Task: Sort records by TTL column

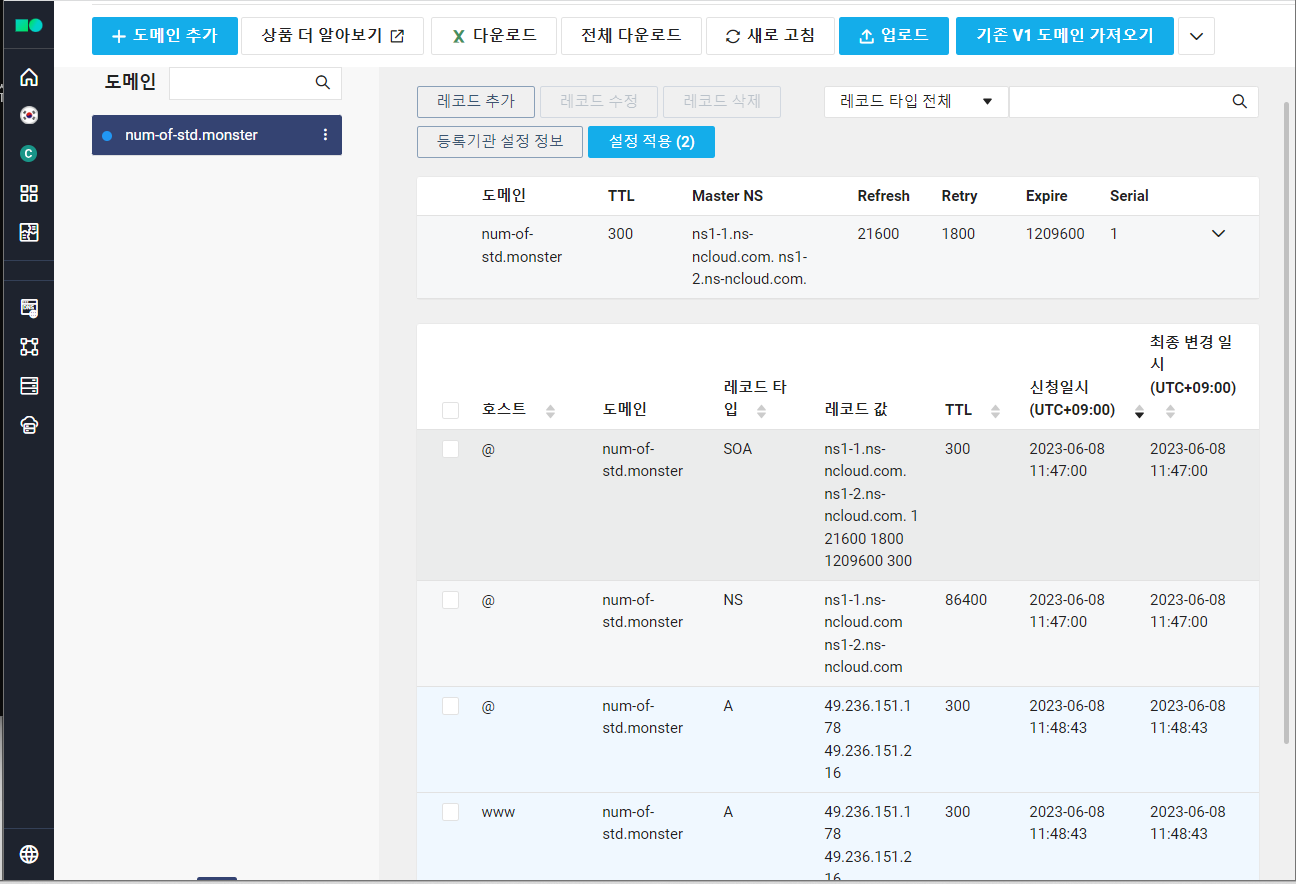Action: [995, 410]
